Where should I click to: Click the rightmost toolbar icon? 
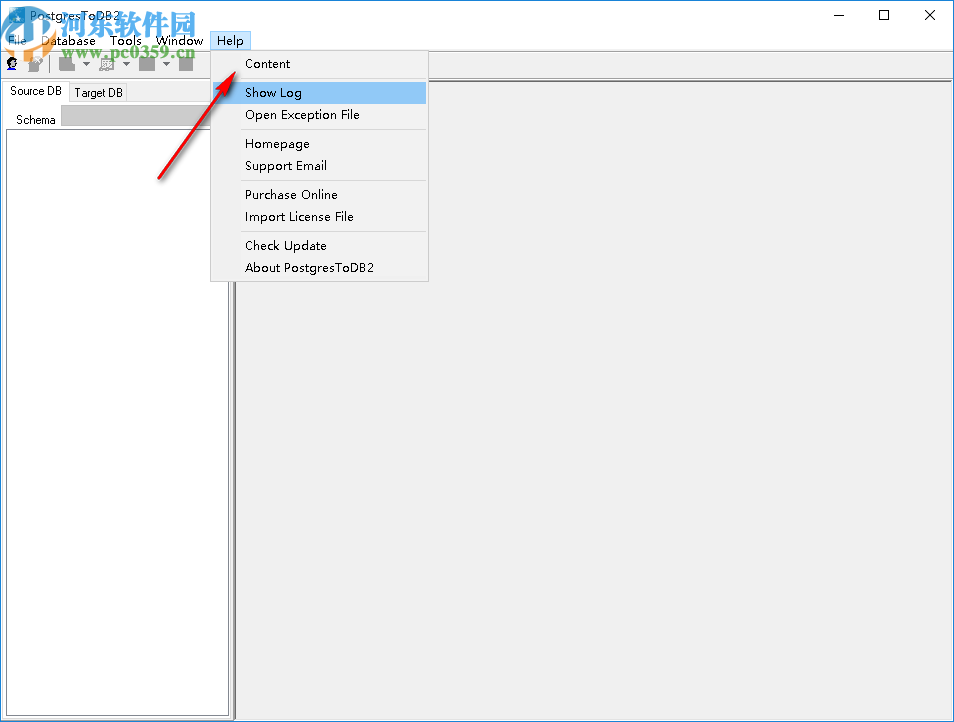click(x=186, y=63)
